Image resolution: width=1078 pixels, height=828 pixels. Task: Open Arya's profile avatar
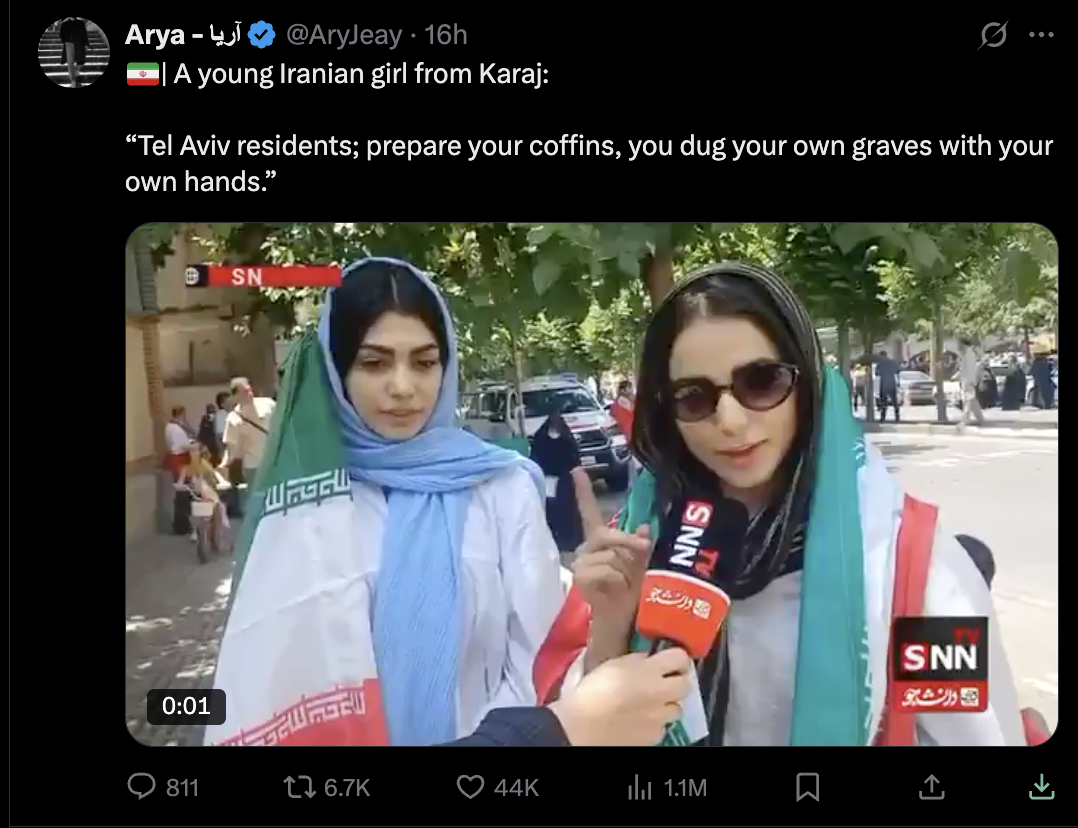74,52
